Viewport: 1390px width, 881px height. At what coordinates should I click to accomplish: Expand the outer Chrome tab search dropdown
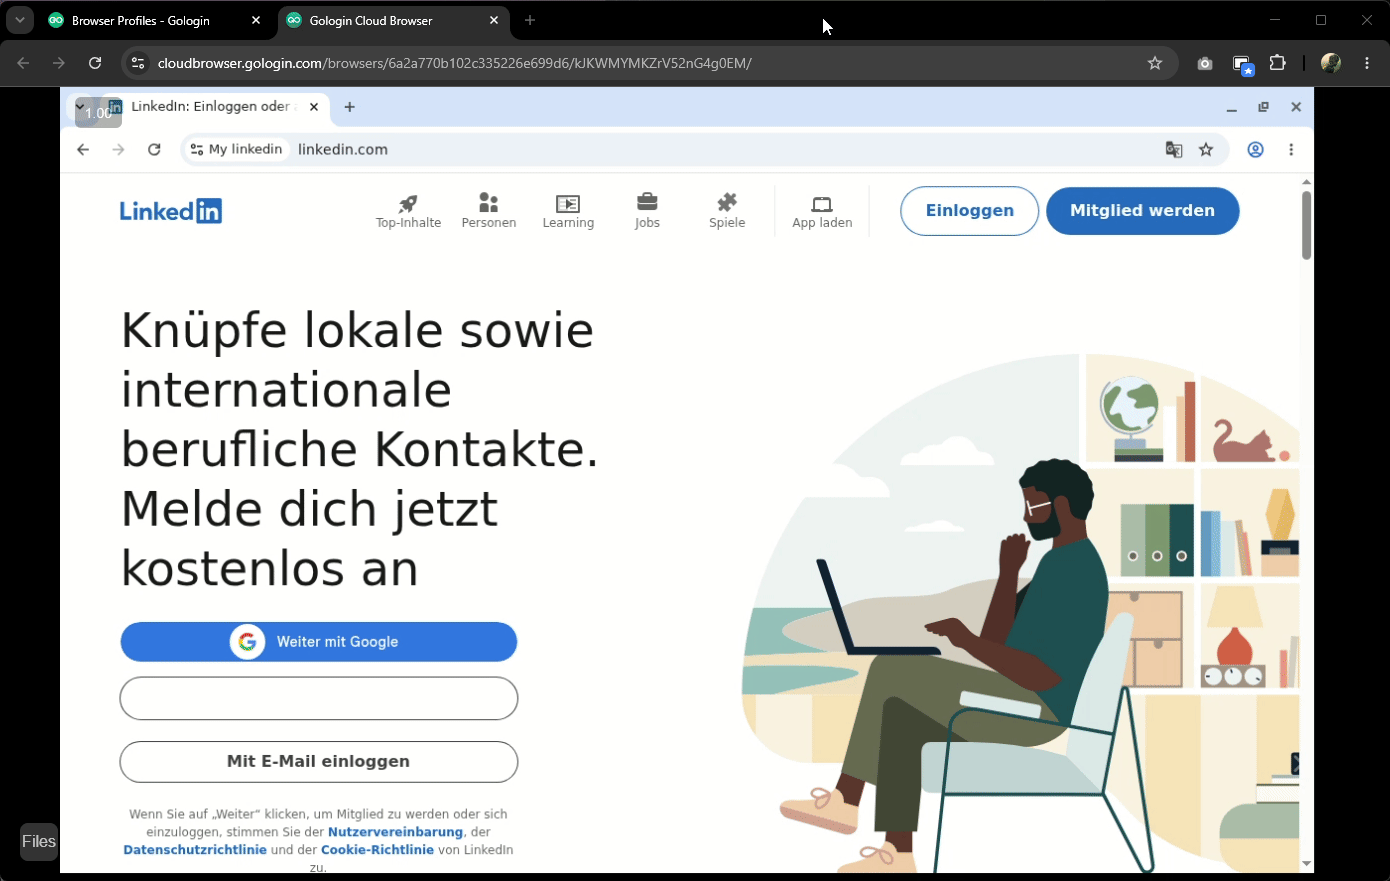(x=19, y=20)
